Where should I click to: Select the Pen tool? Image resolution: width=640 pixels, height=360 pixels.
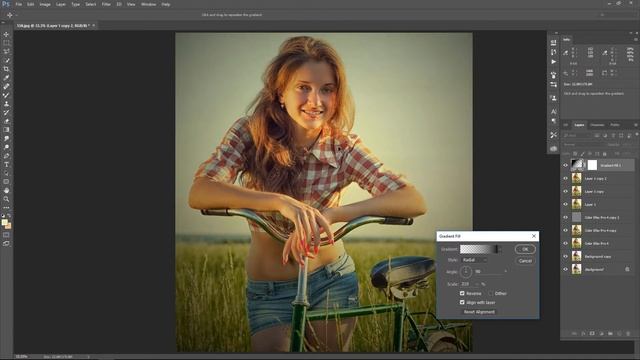coord(6,156)
